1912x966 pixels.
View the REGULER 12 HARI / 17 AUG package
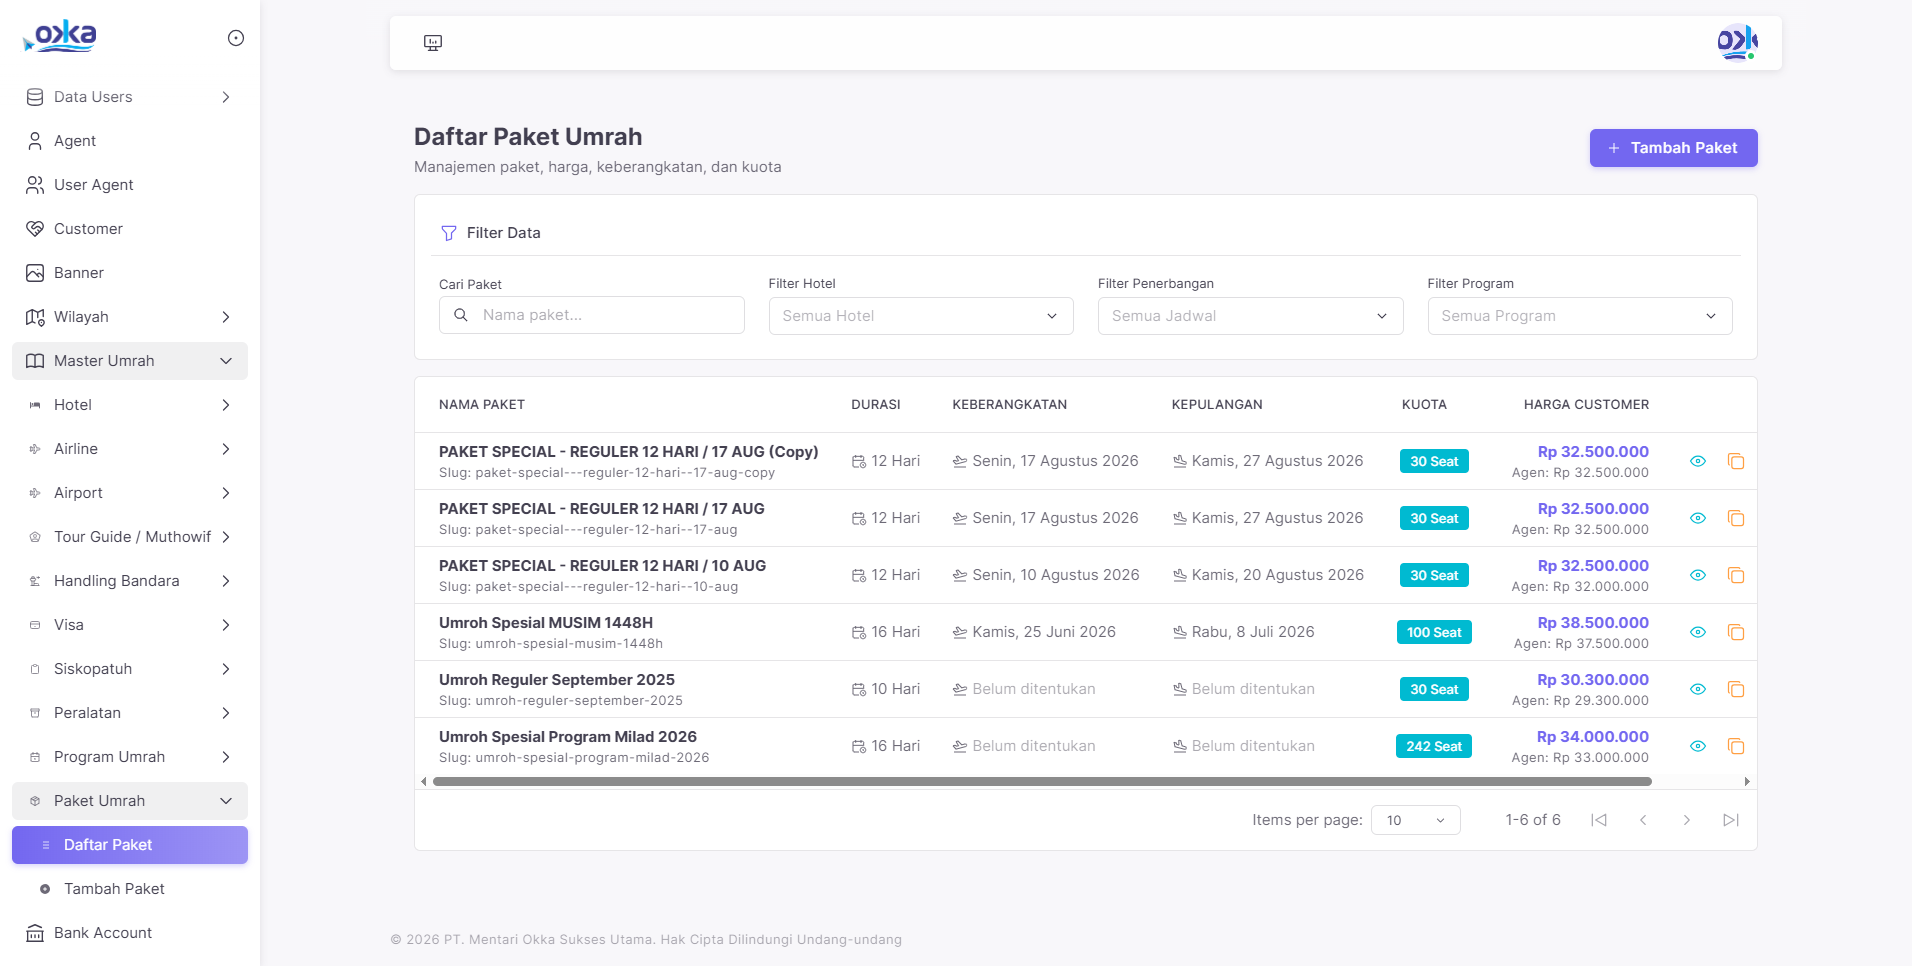[1698, 518]
